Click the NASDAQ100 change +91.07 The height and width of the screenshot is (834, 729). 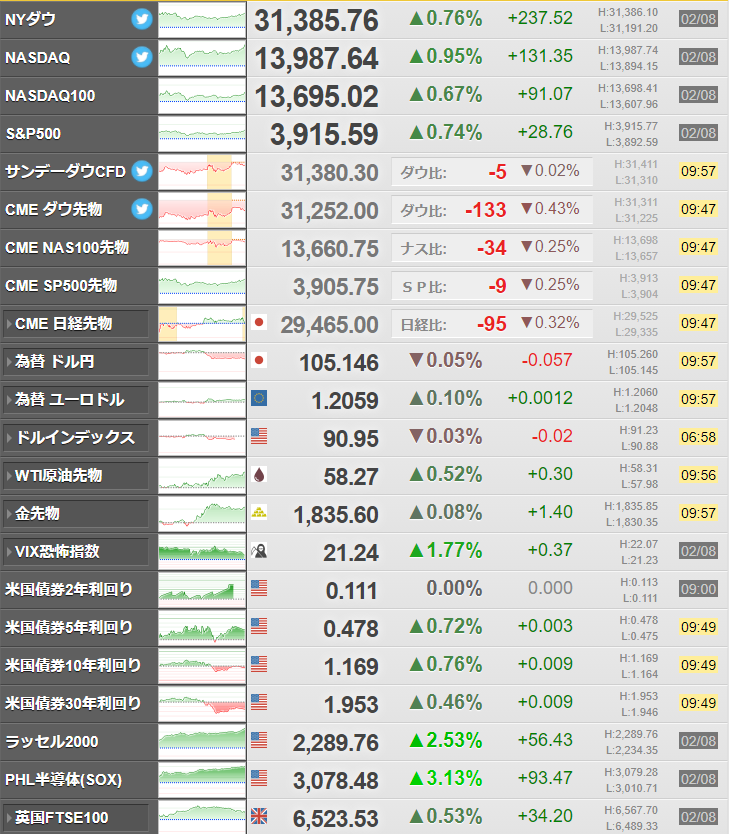[545, 94]
